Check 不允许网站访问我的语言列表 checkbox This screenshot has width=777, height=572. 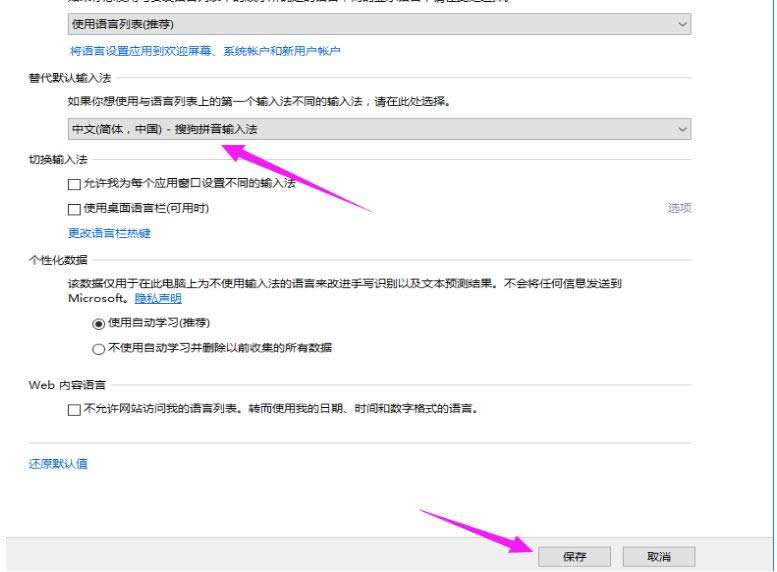[x=74, y=409]
